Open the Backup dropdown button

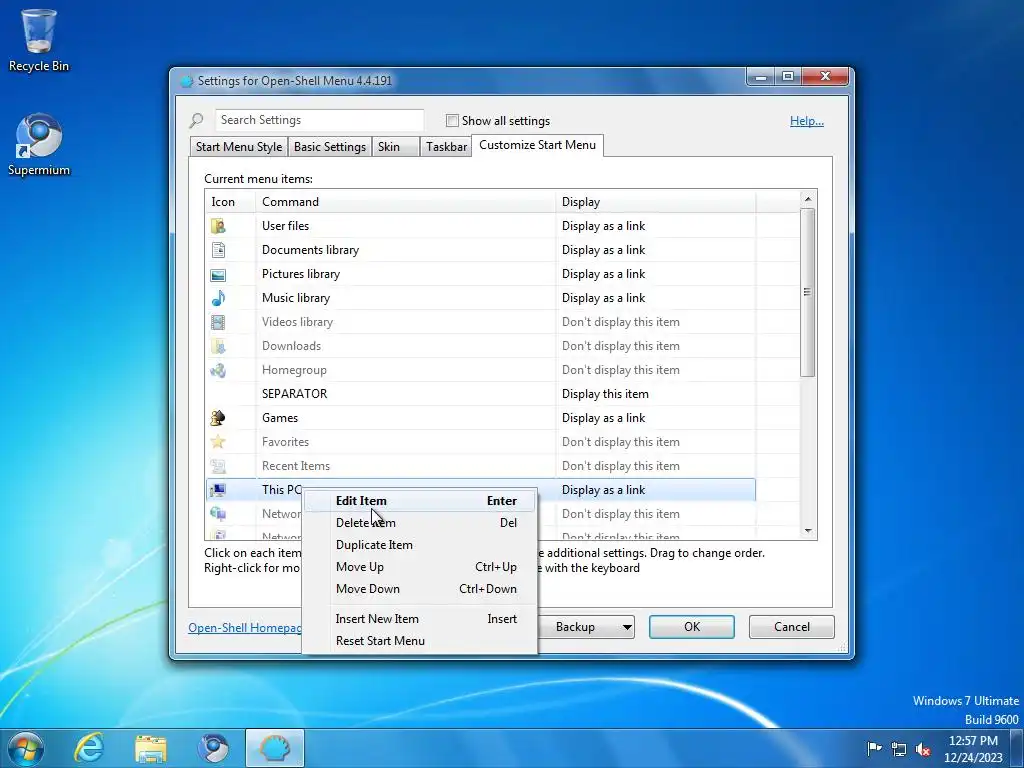[585, 627]
